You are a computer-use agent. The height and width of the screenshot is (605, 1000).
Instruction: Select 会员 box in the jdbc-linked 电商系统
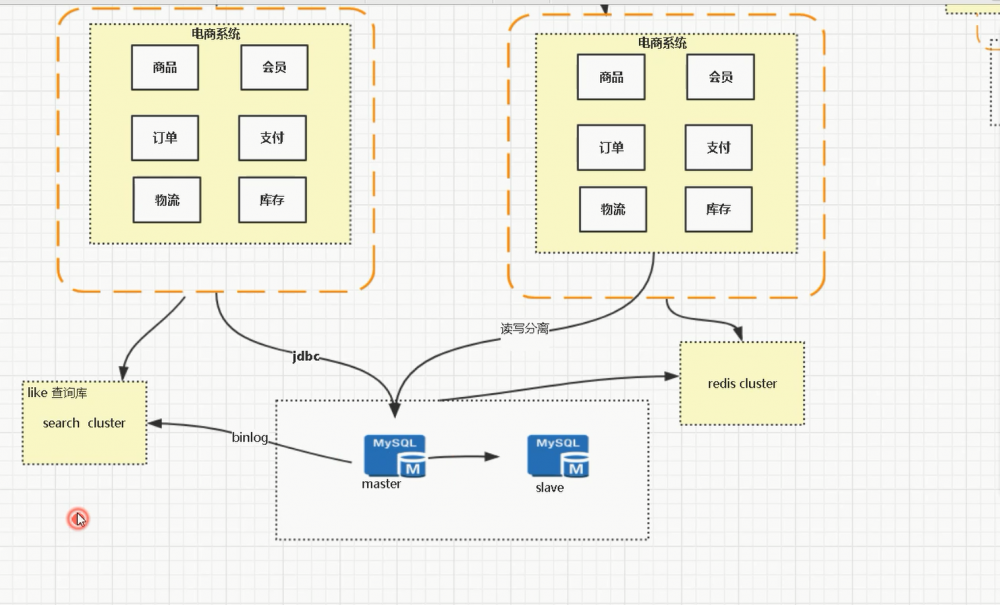pyautogui.click(x=274, y=68)
